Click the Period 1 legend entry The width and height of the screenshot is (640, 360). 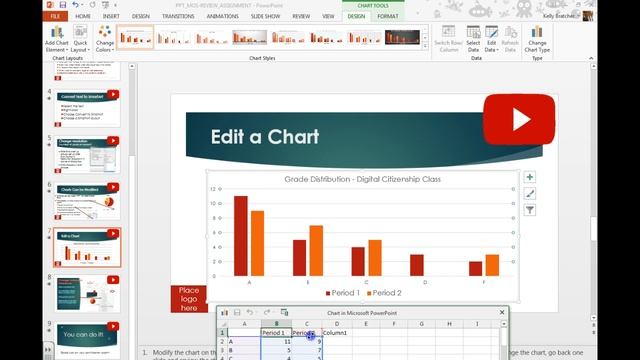[343, 293]
